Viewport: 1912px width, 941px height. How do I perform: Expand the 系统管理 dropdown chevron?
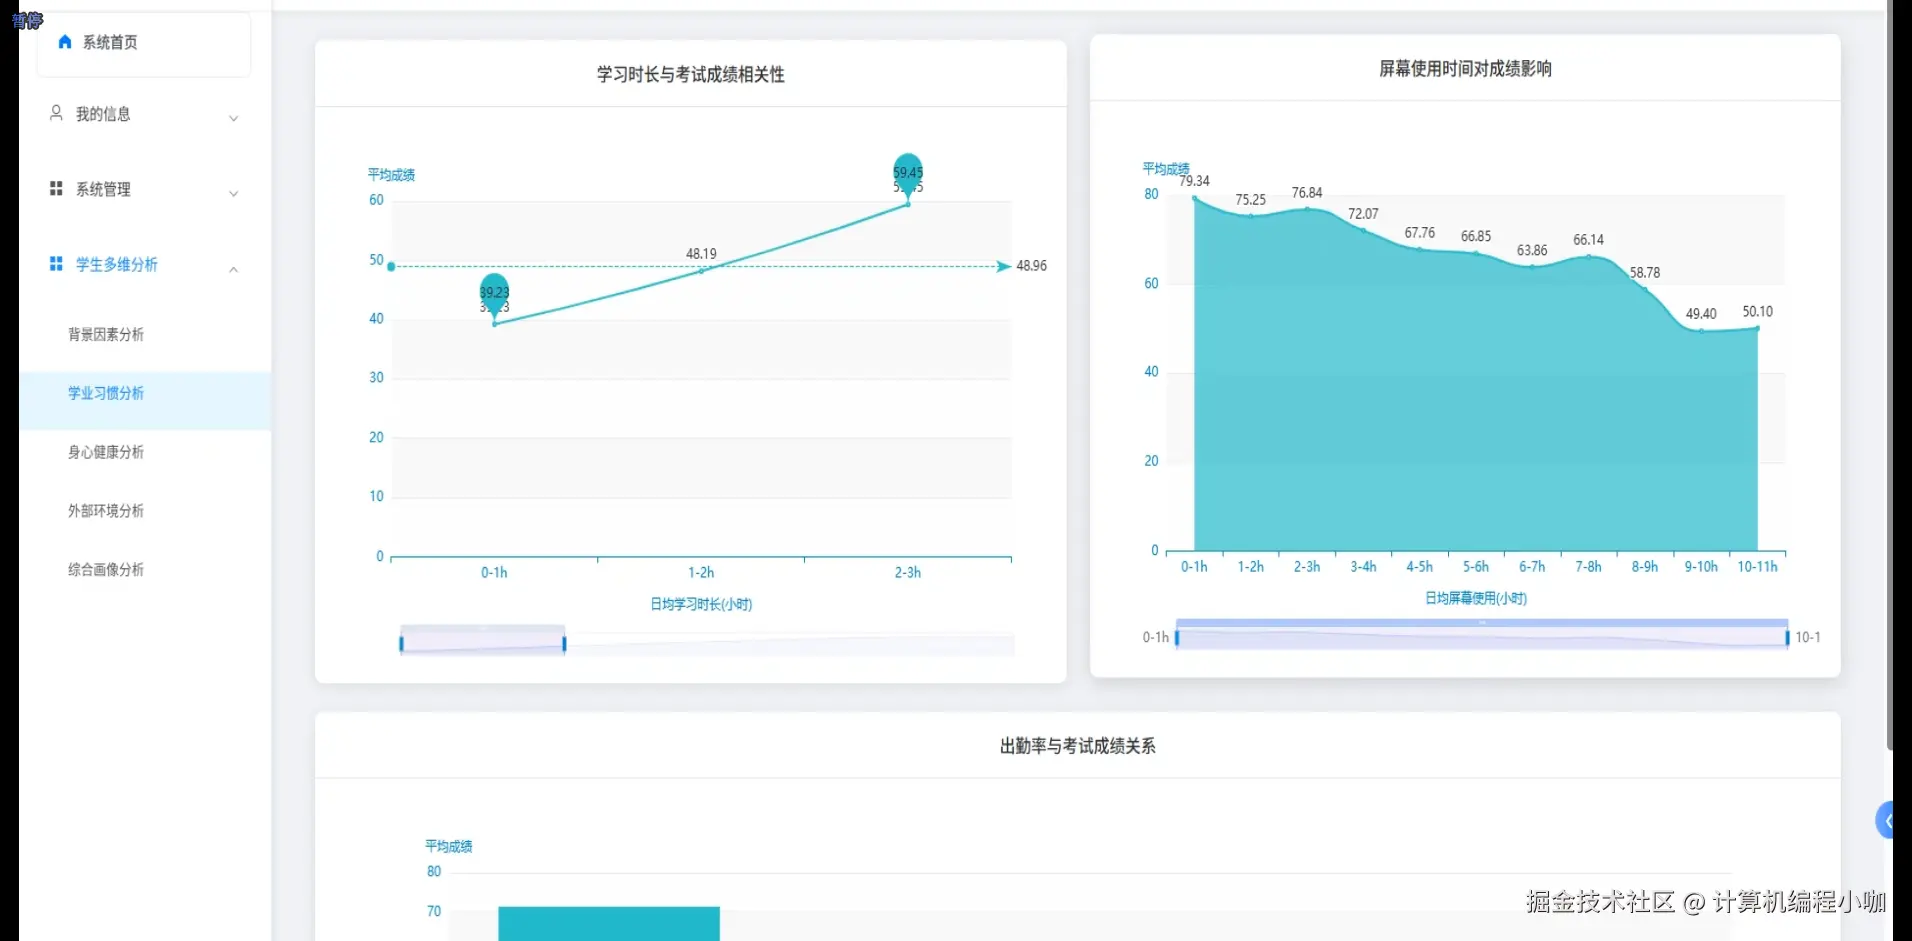pos(233,193)
